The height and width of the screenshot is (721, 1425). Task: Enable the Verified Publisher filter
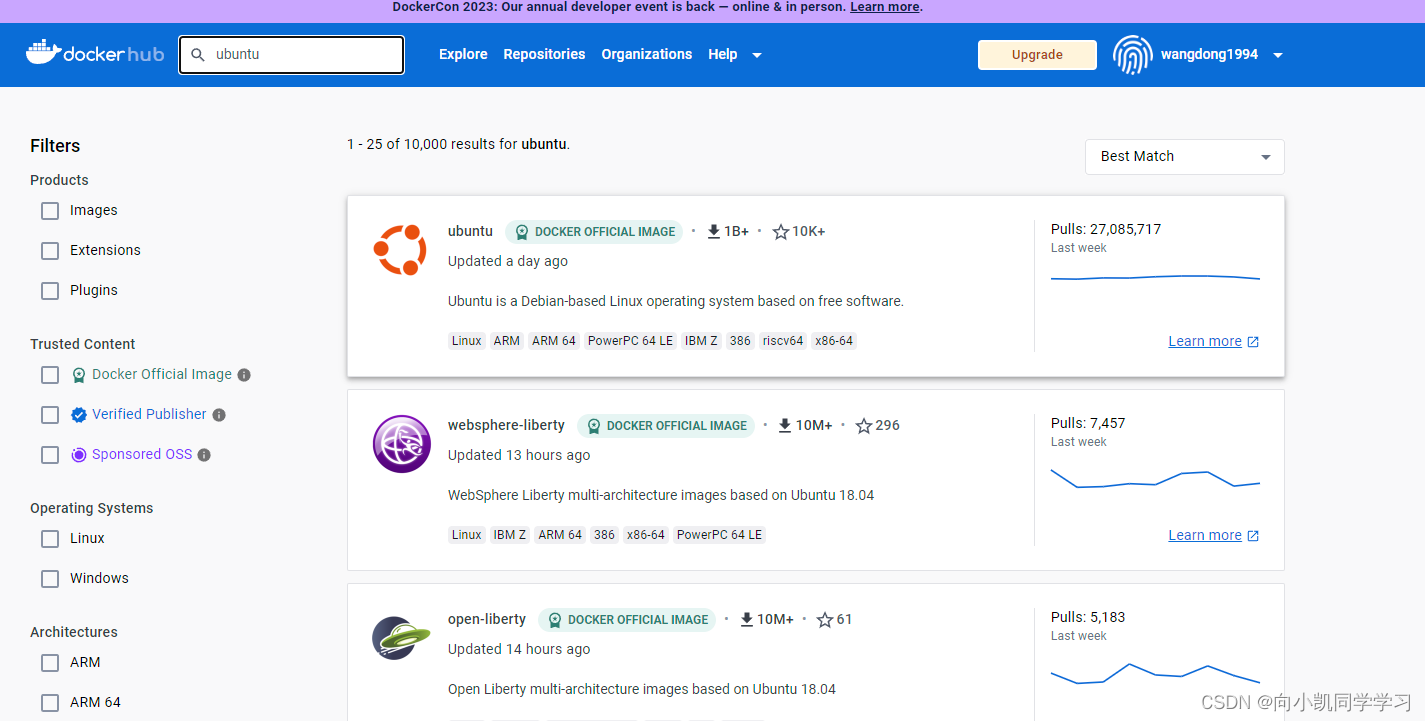click(x=50, y=415)
